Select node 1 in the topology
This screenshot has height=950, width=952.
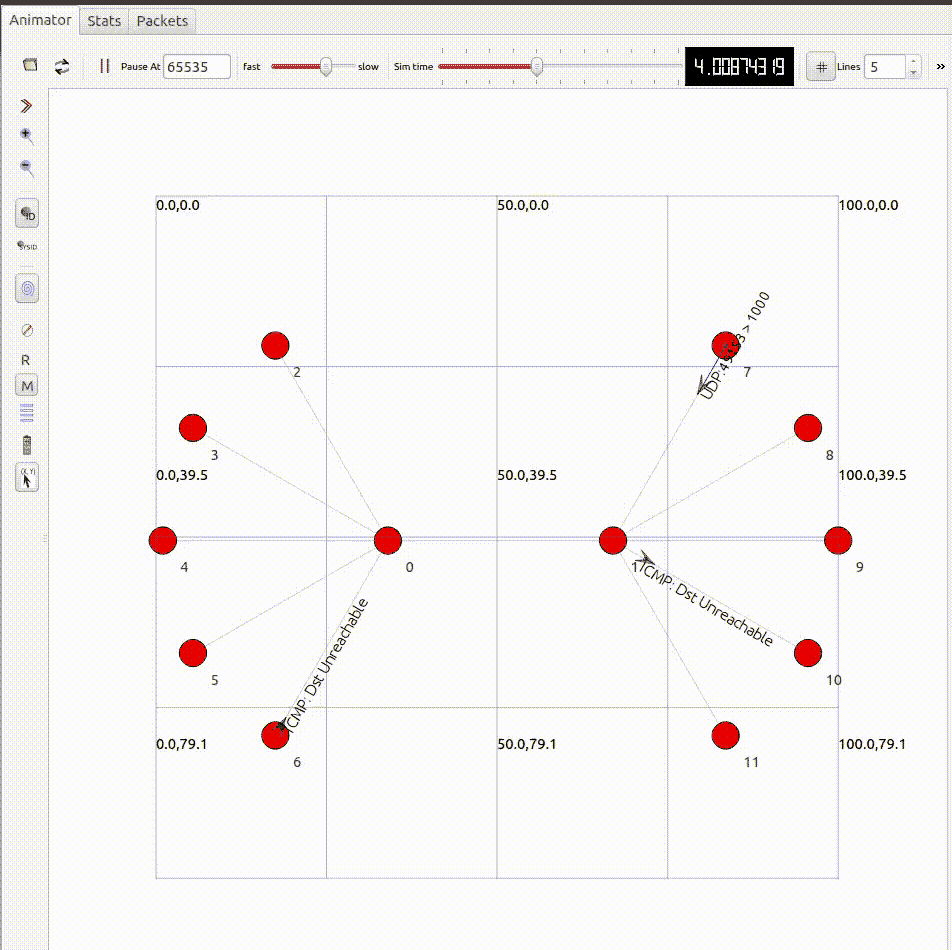pyautogui.click(x=613, y=540)
